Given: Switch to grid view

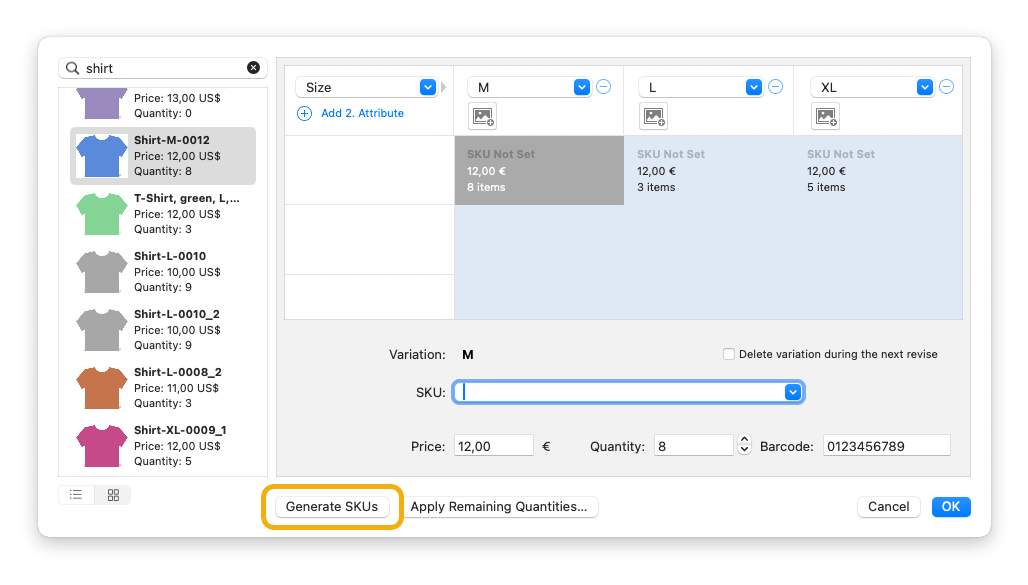Looking at the screenshot, I should pos(112,494).
